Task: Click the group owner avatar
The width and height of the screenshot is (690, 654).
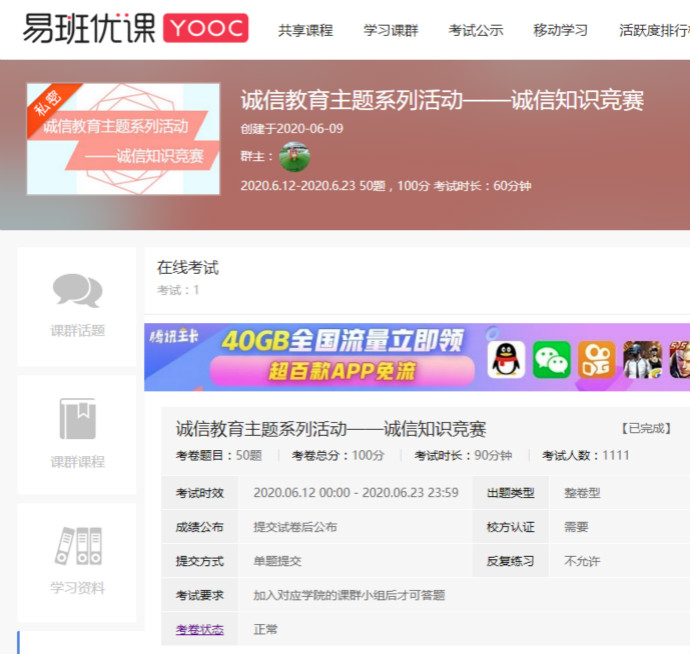Action: pos(294,157)
